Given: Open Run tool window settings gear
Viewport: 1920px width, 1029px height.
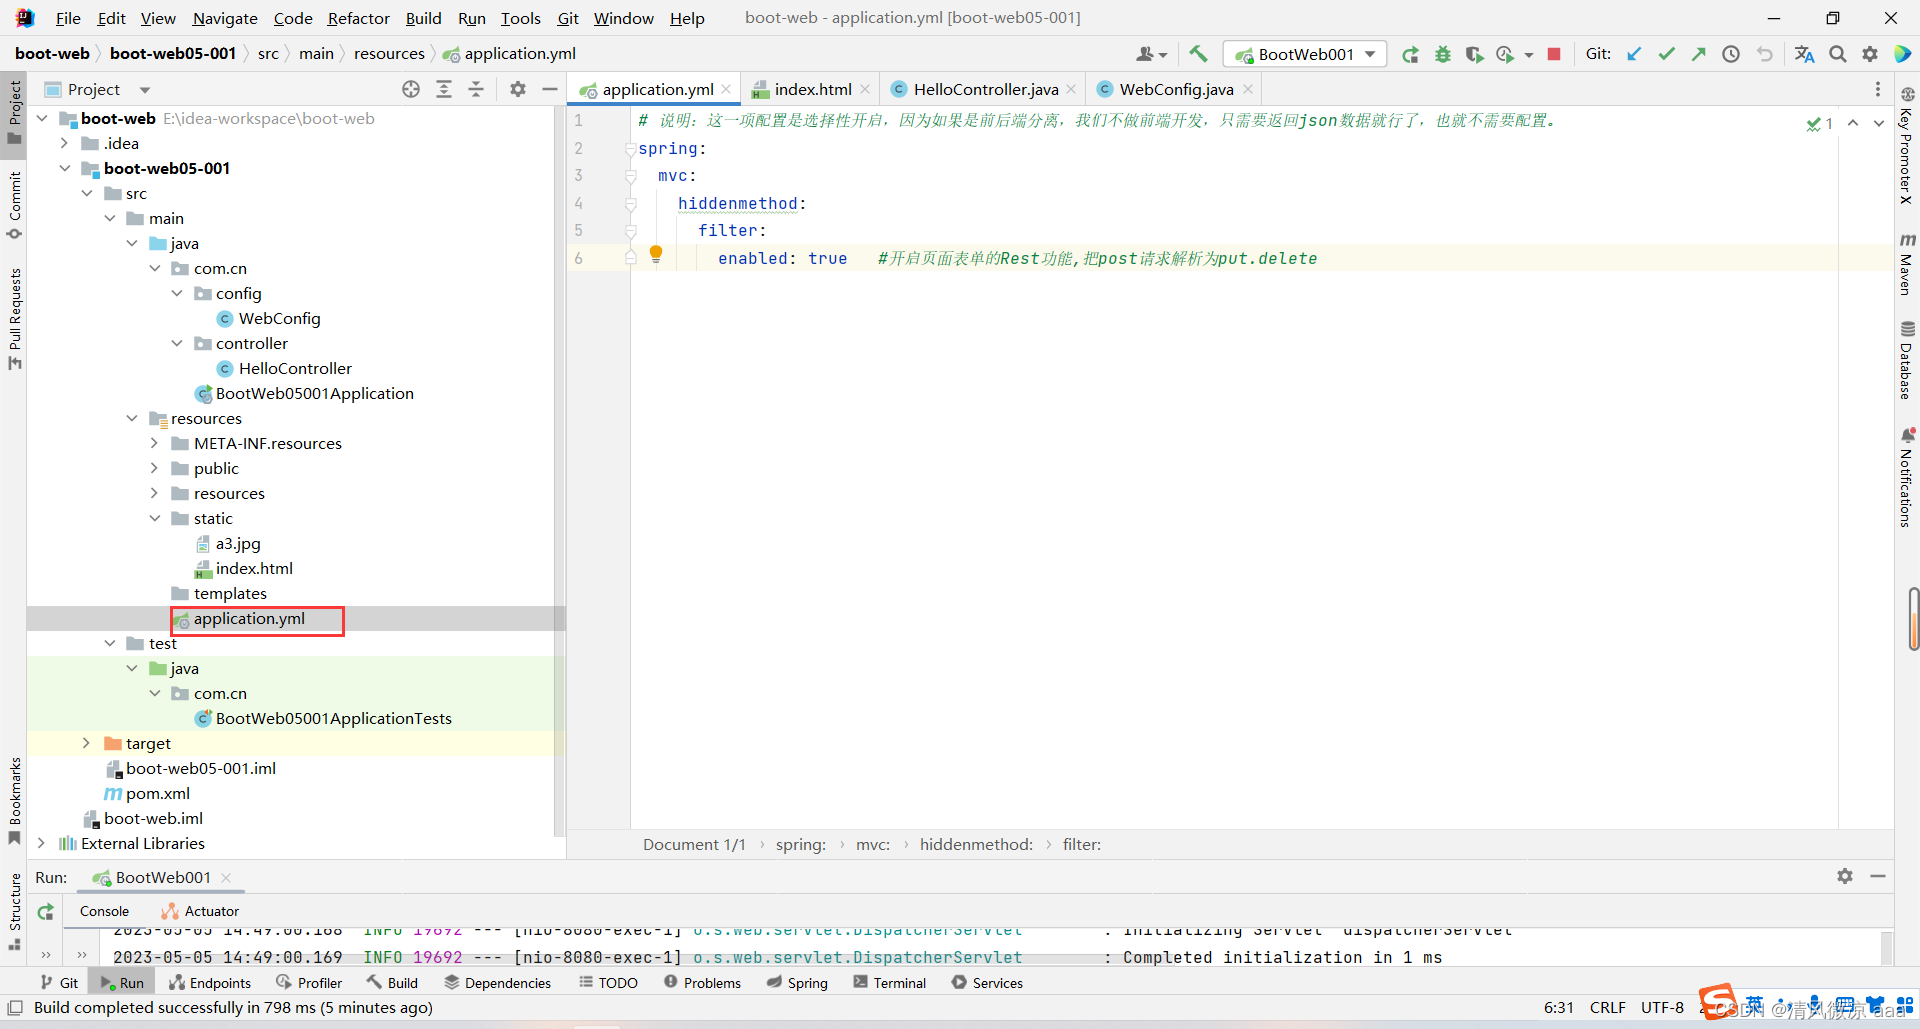Looking at the screenshot, I should 1845,876.
